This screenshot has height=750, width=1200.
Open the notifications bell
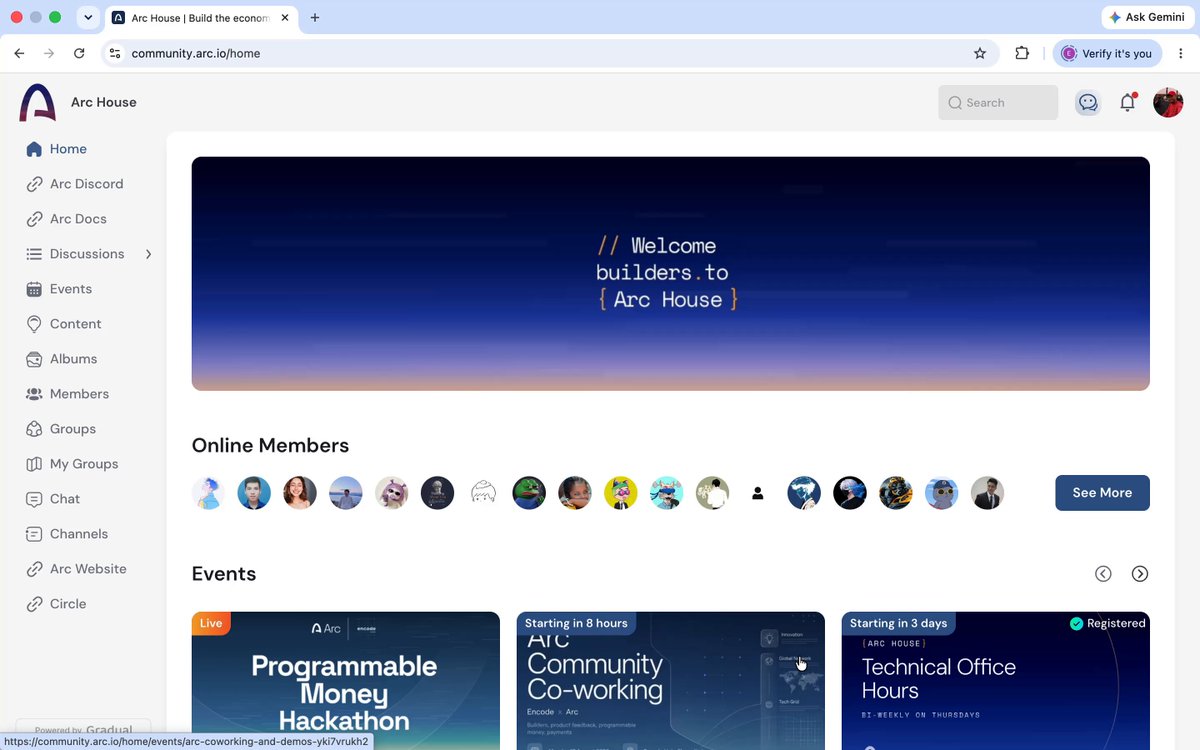(1128, 102)
